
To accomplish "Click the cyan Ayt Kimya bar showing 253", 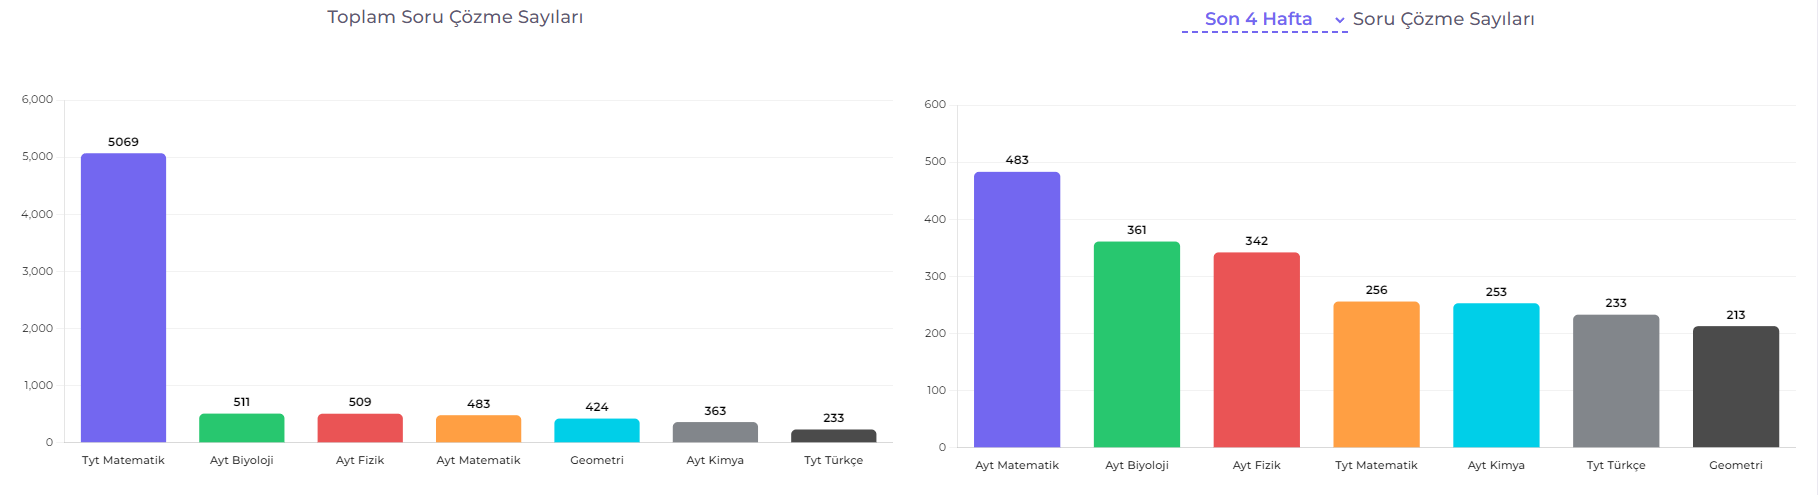I will click(1496, 375).
